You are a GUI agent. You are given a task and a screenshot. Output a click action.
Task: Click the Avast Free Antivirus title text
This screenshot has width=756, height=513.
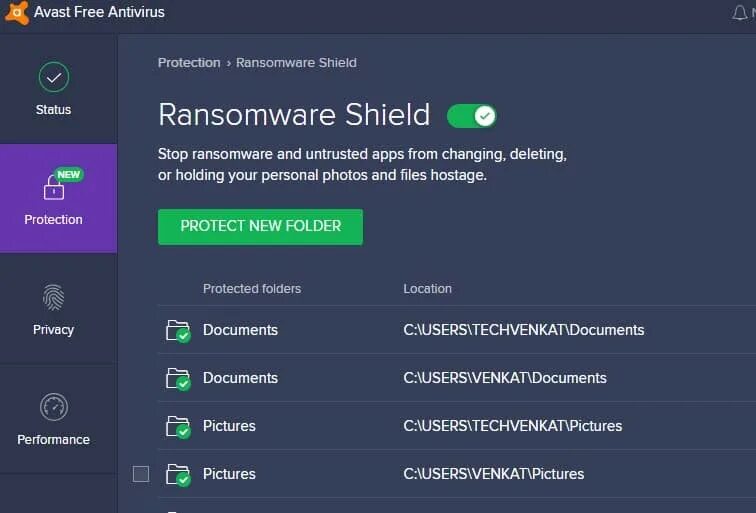99,12
